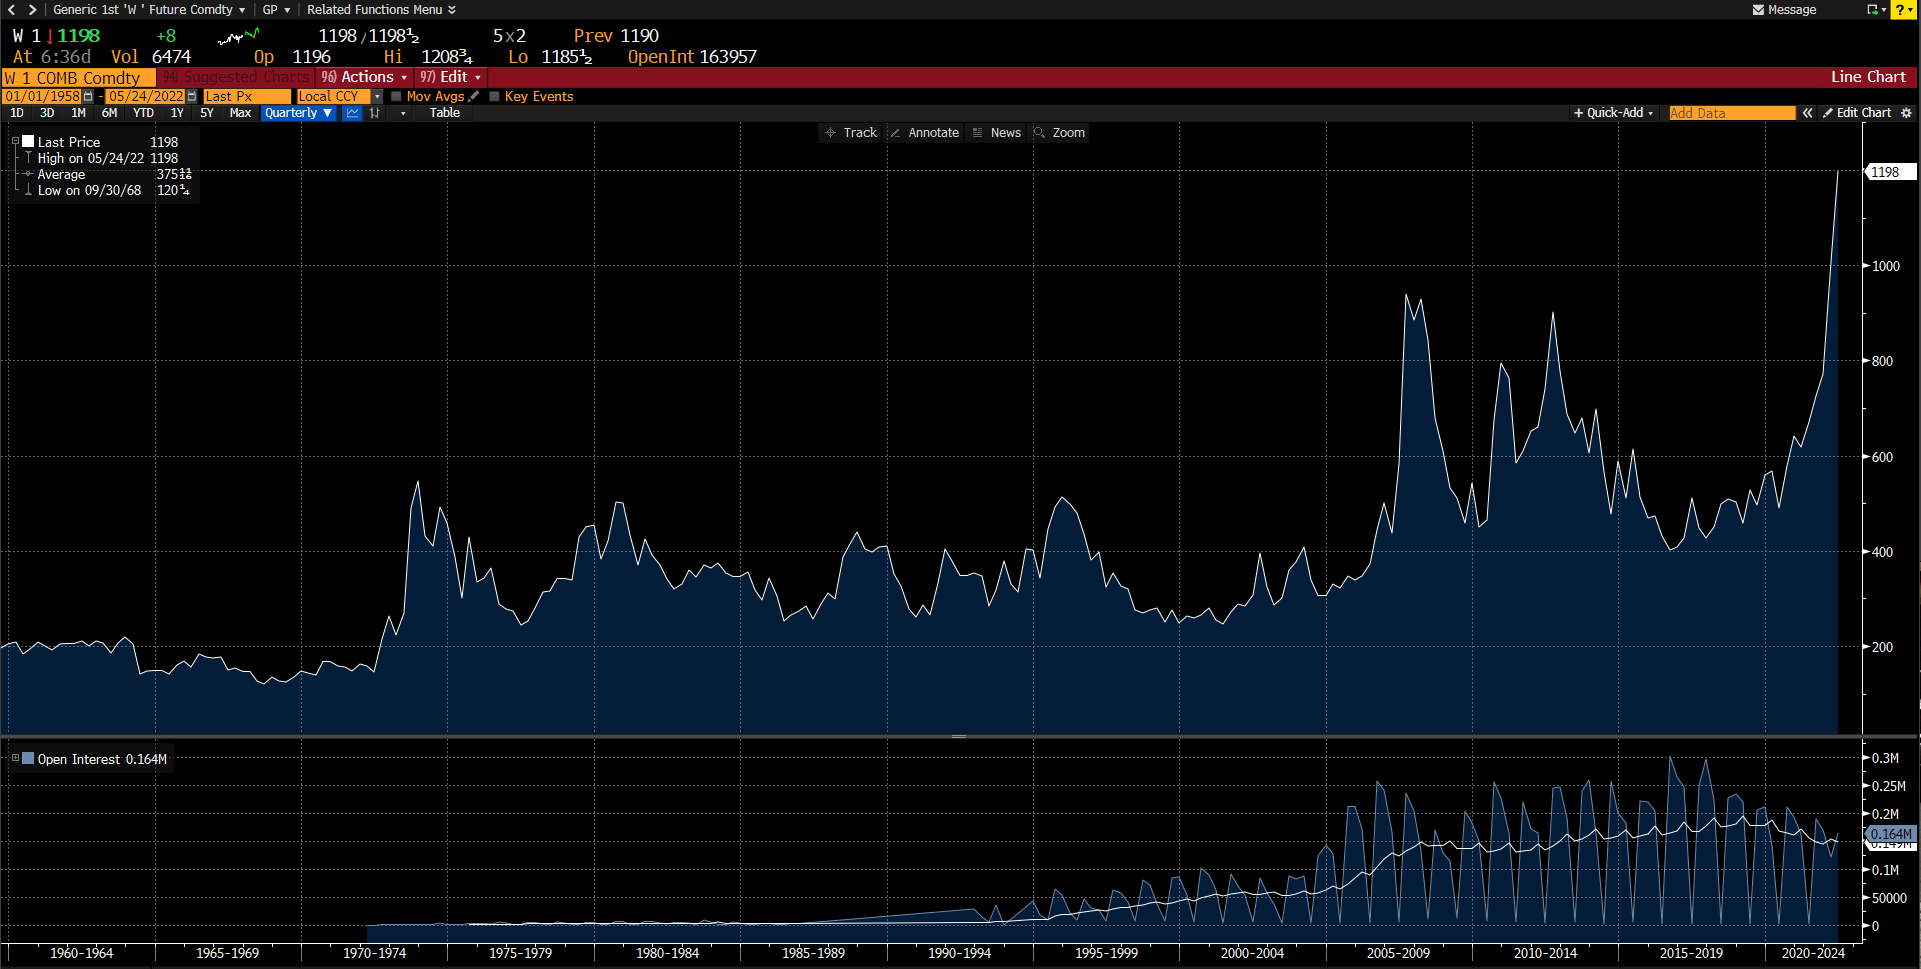Screen dimensions: 1921x969
Task: Enable the Mov Avgs checkbox
Action: pos(396,97)
